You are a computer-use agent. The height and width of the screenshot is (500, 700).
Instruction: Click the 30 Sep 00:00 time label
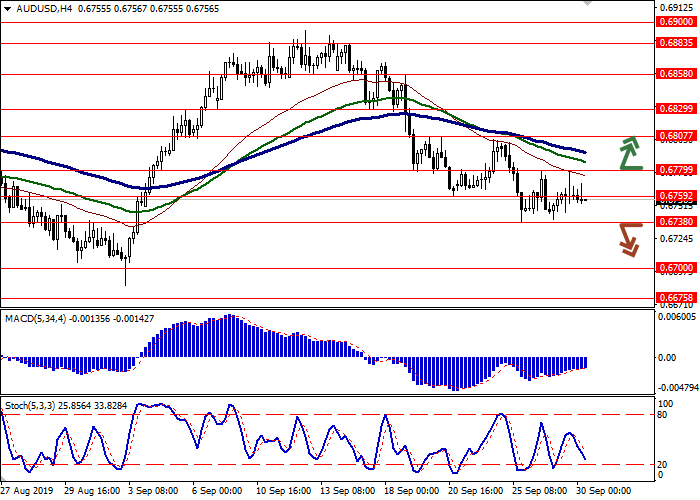tap(605, 492)
